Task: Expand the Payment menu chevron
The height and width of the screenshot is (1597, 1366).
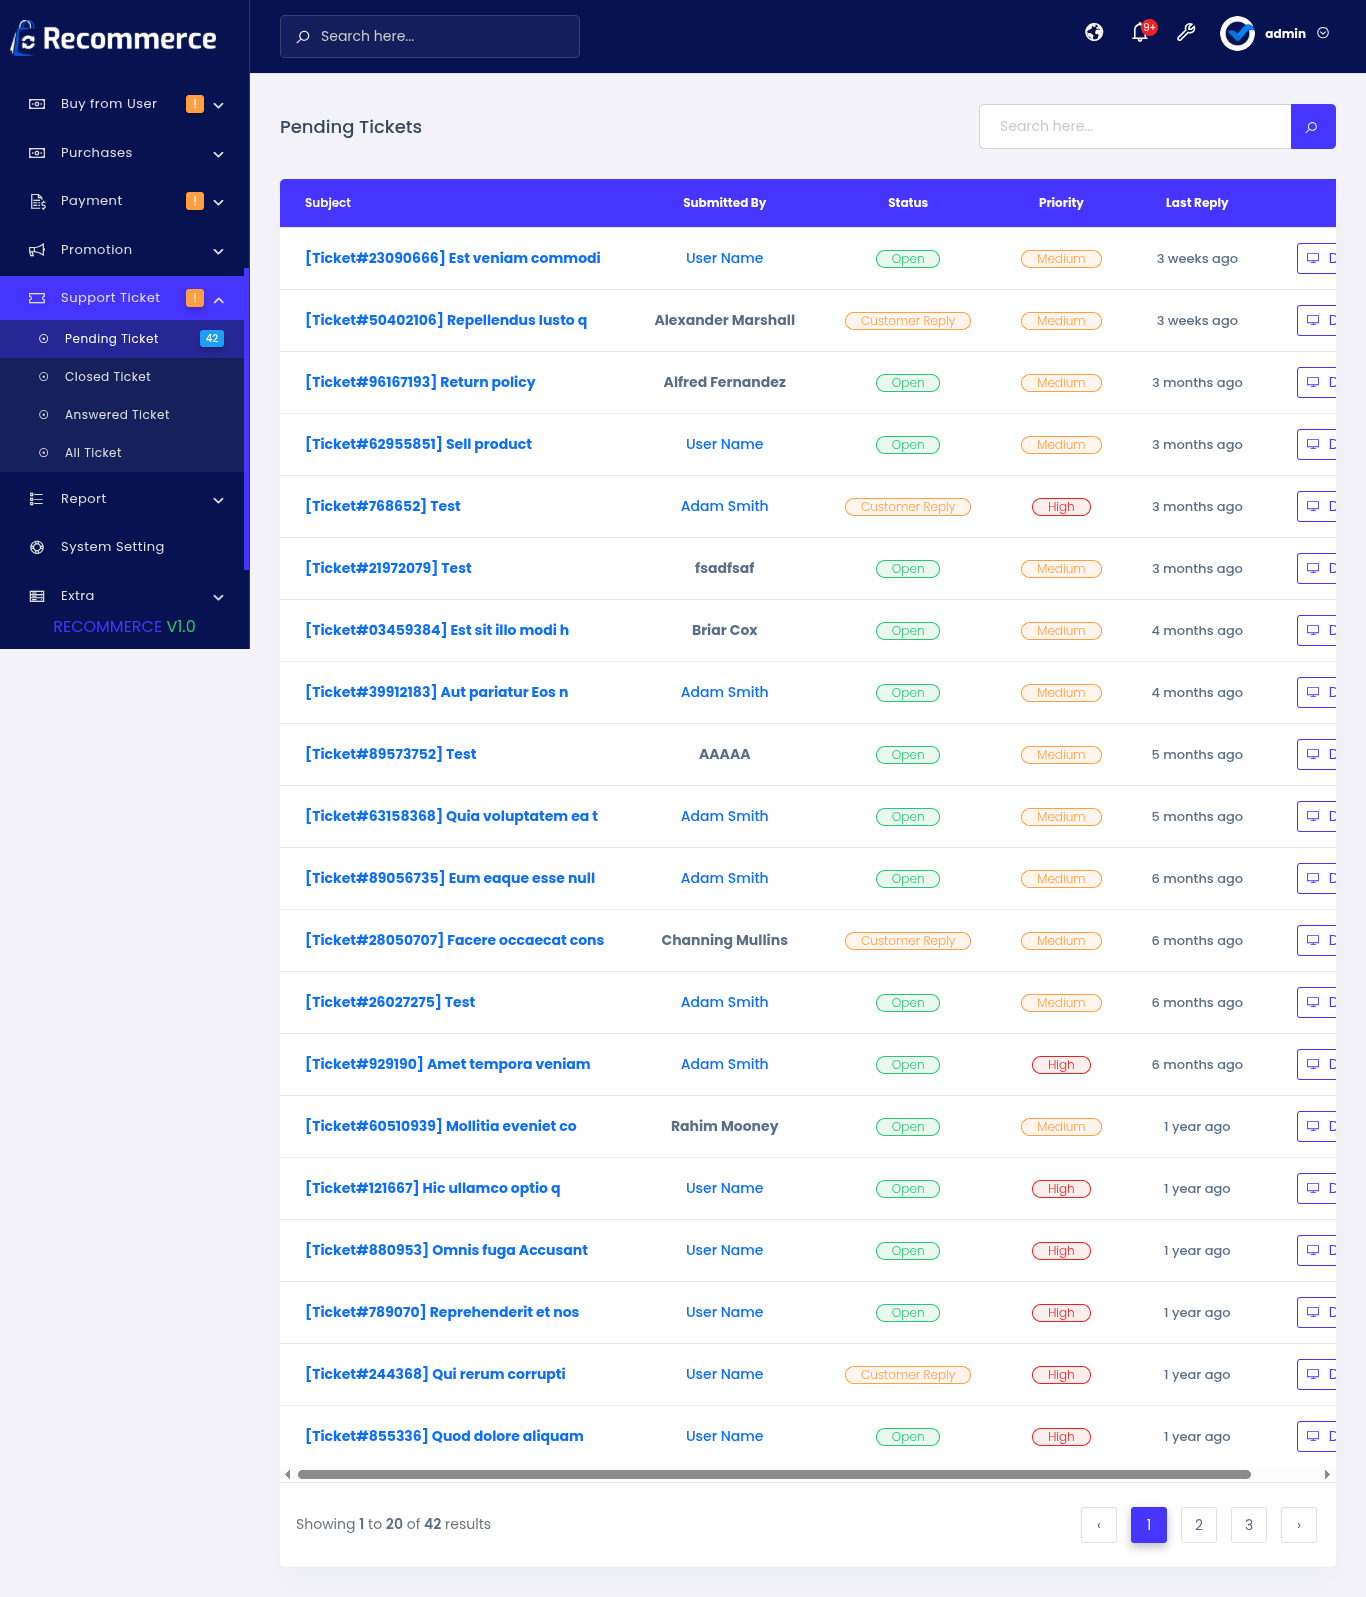Action: click(x=218, y=202)
